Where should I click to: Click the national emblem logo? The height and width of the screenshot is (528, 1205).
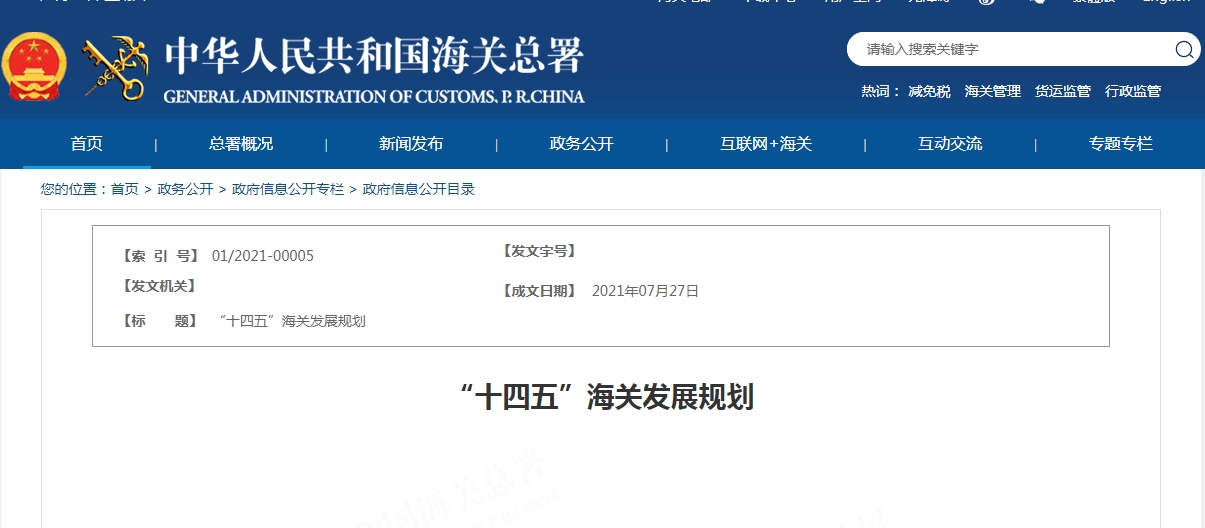pyautogui.click(x=34, y=67)
